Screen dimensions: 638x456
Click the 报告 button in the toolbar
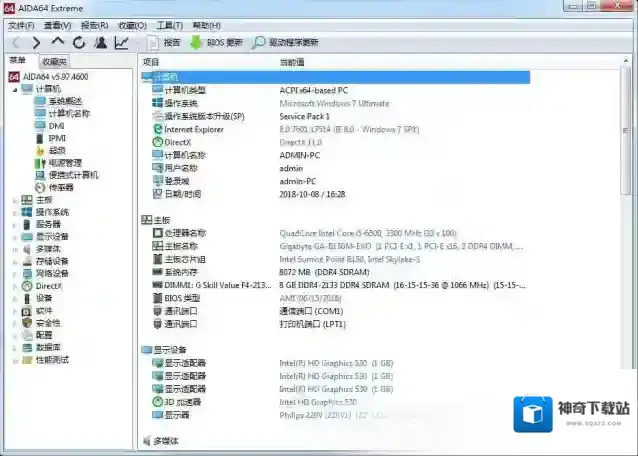pyautogui.click(x=164, y=43)
